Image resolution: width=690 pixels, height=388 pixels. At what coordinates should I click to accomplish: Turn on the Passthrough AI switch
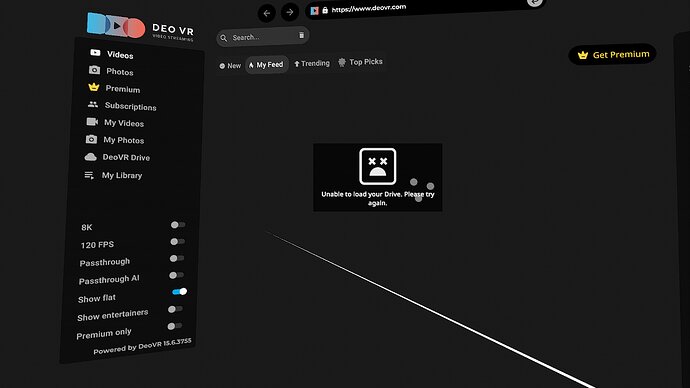(x=176, y=275)
